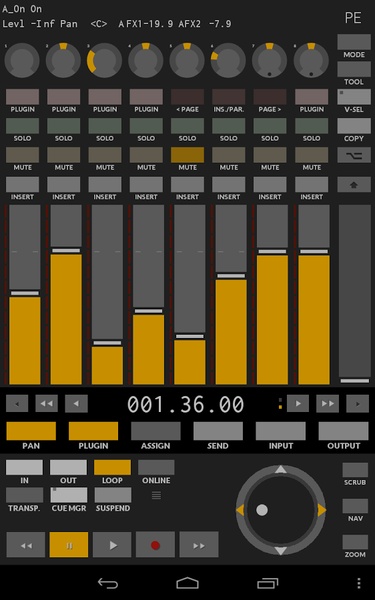Unmute channel 5 with highlighted MUTE button
This screenshot has width=375, height=600.
tap(188, 155)
